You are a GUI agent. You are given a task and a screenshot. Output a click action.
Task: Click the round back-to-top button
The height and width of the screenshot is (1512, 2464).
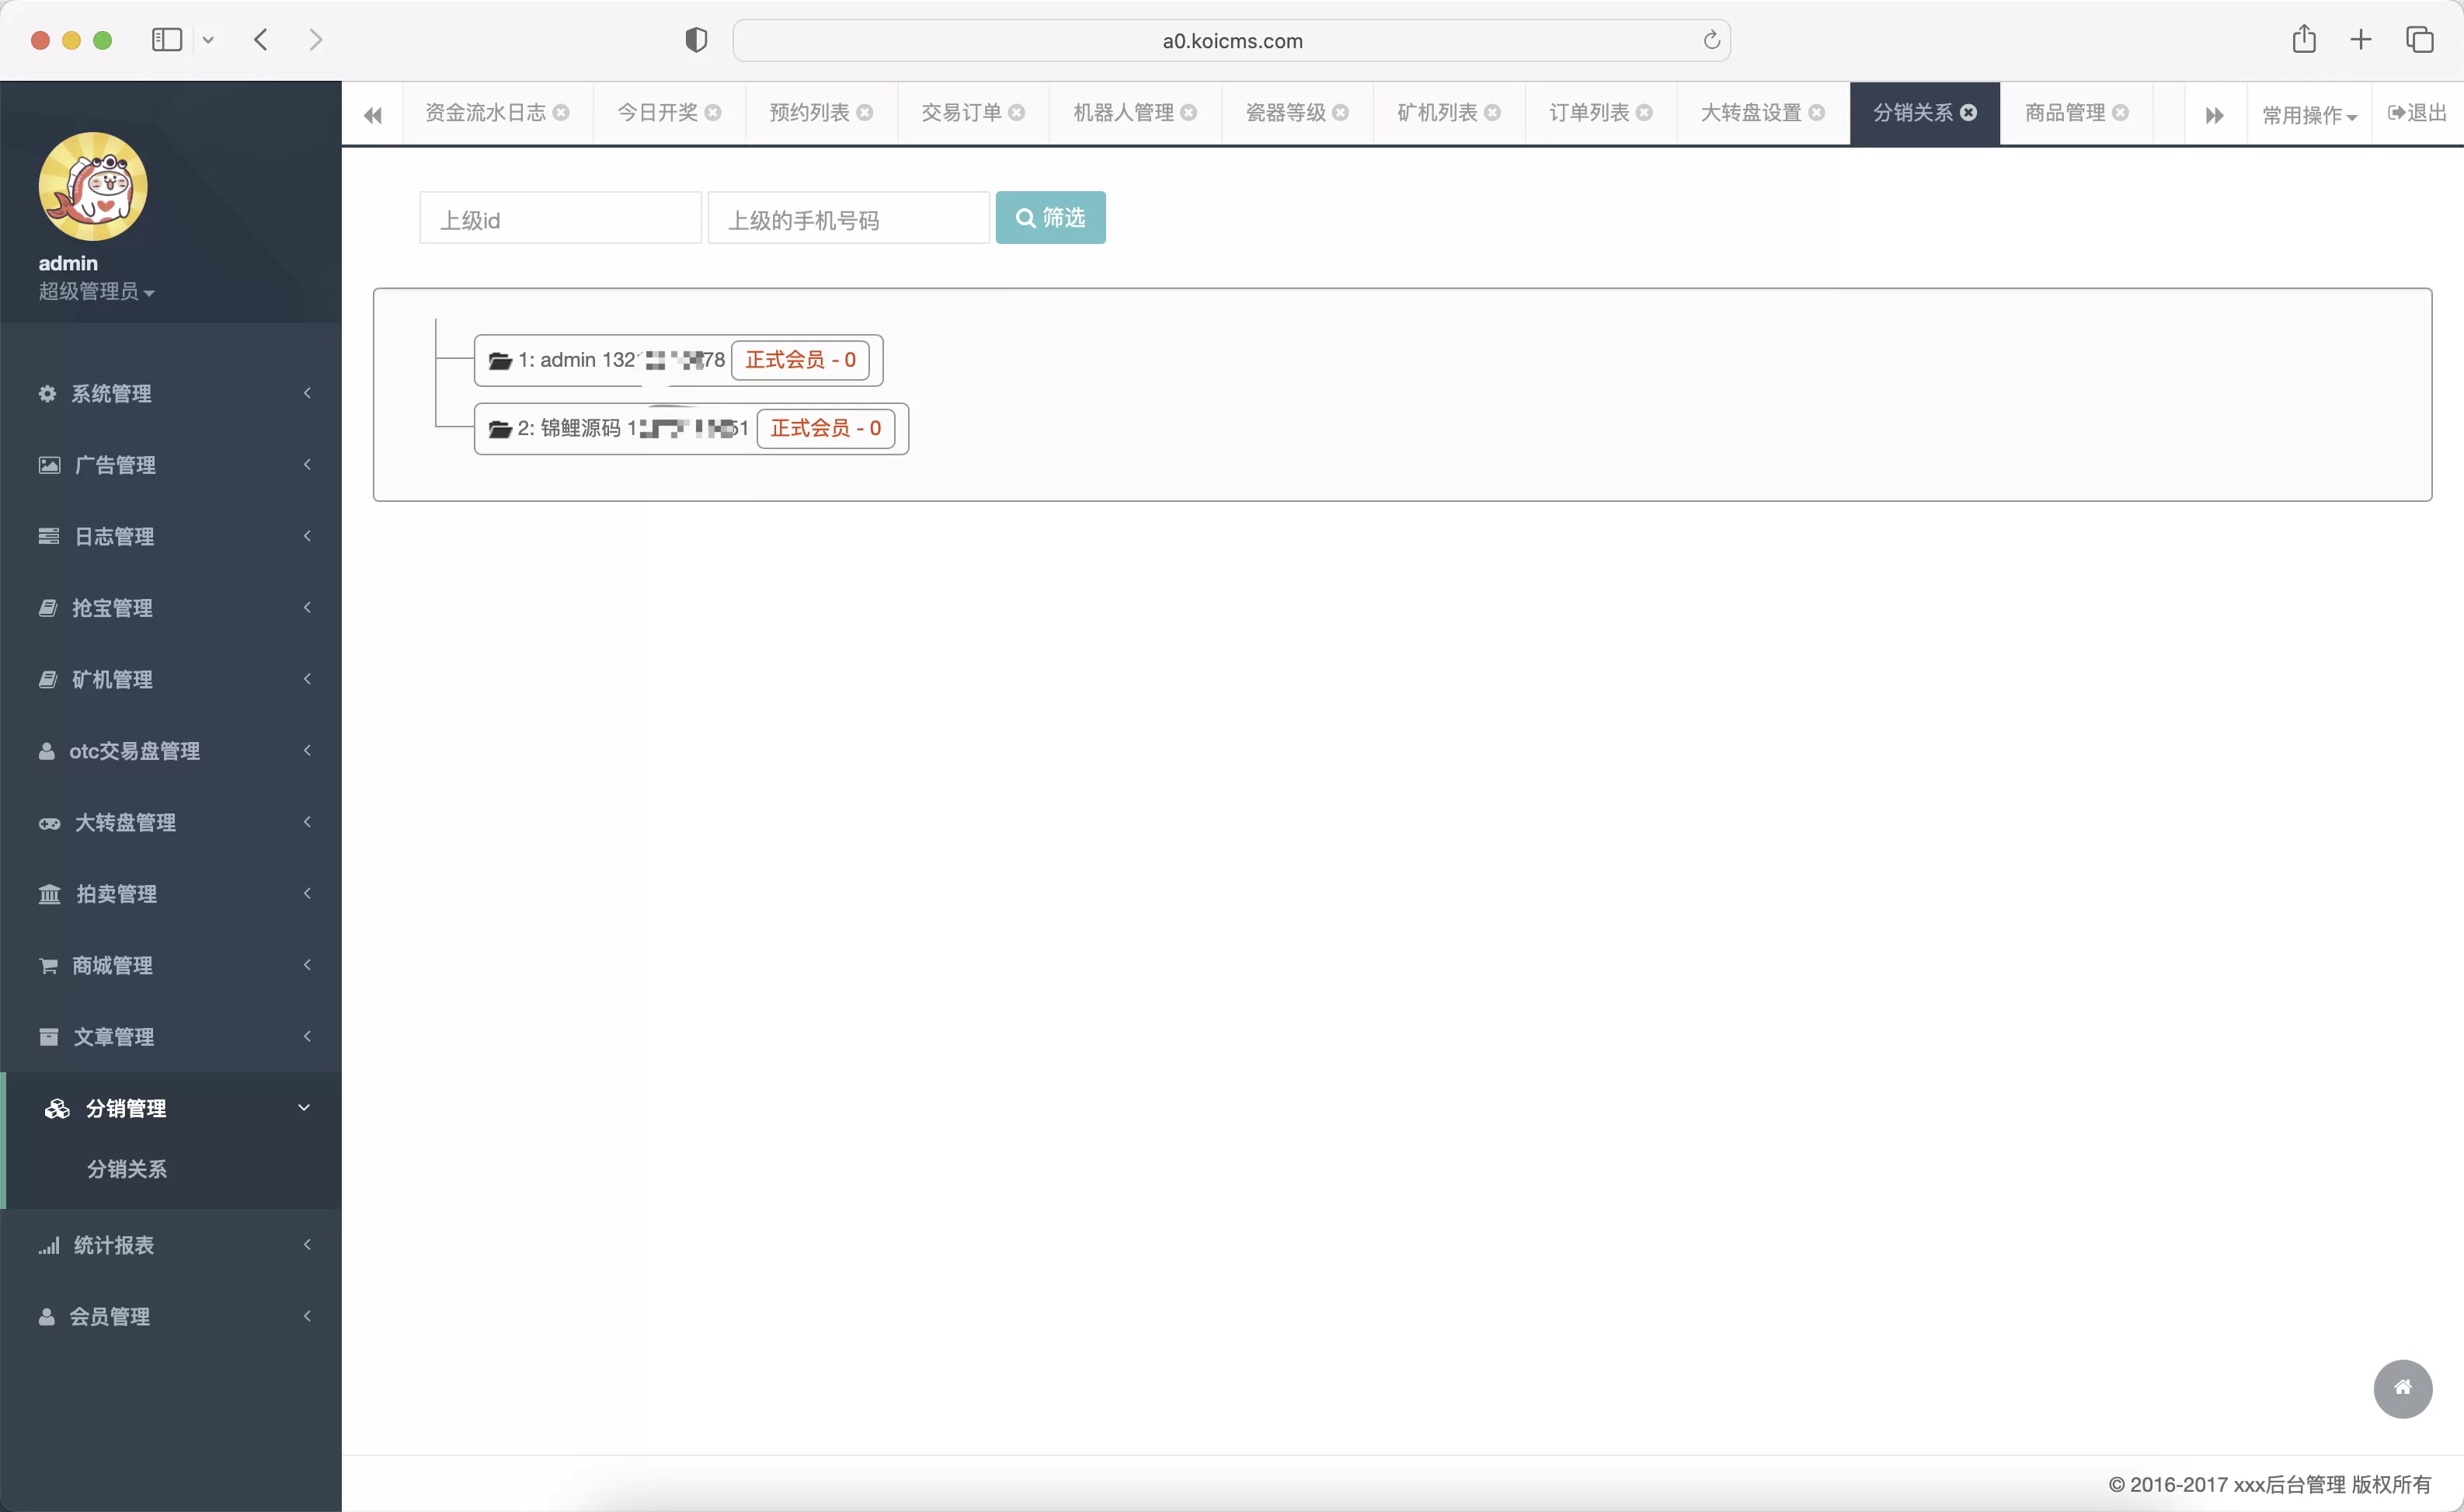(x=2403, y=1389)
